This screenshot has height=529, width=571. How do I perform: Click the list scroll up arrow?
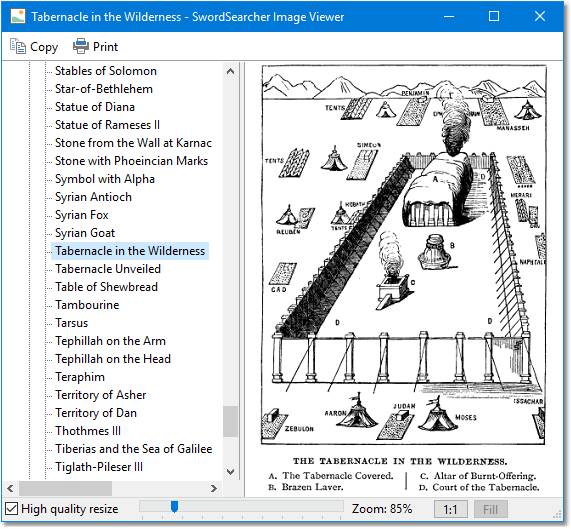tap(230, 71)
